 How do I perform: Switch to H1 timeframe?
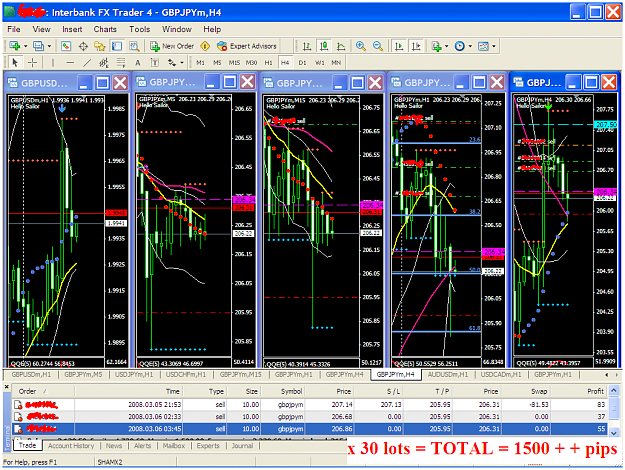pos(269,63)
